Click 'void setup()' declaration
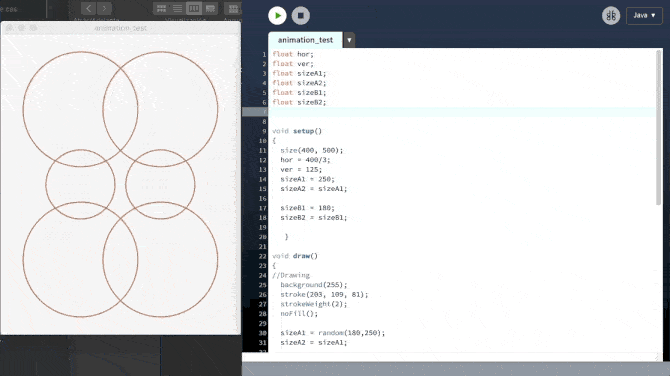The width and height of the screenshot is (670, 376). [x=297, y=131]
